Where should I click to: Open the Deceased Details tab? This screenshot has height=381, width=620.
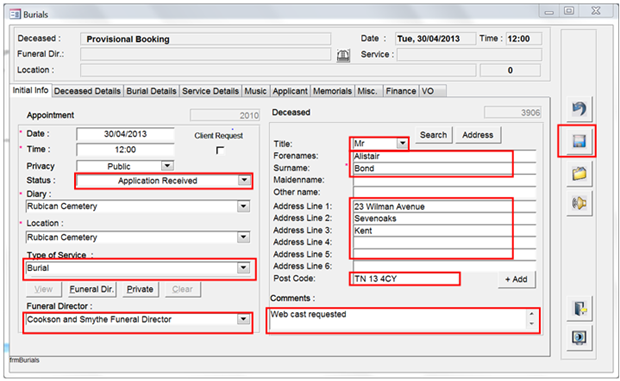[x=87, y=91]
